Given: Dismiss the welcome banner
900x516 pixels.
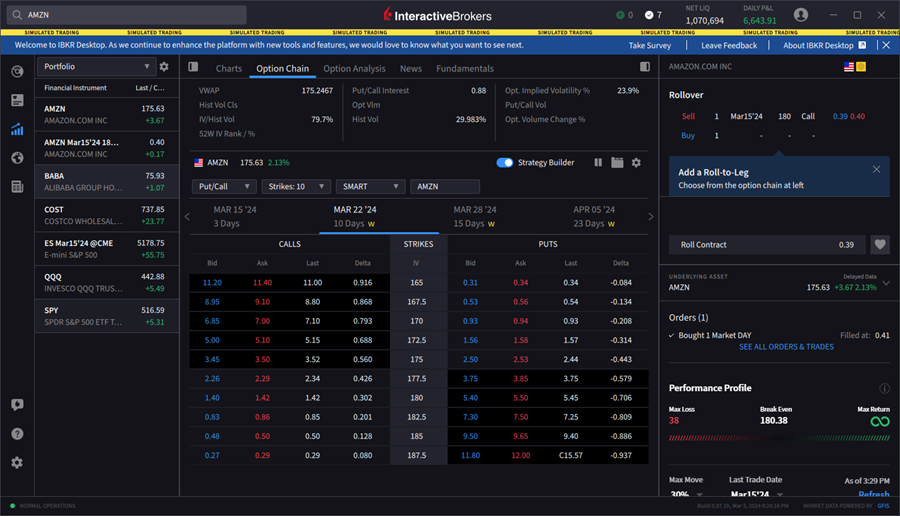Looking at the screenshot, I should click(x=886, y=45).
